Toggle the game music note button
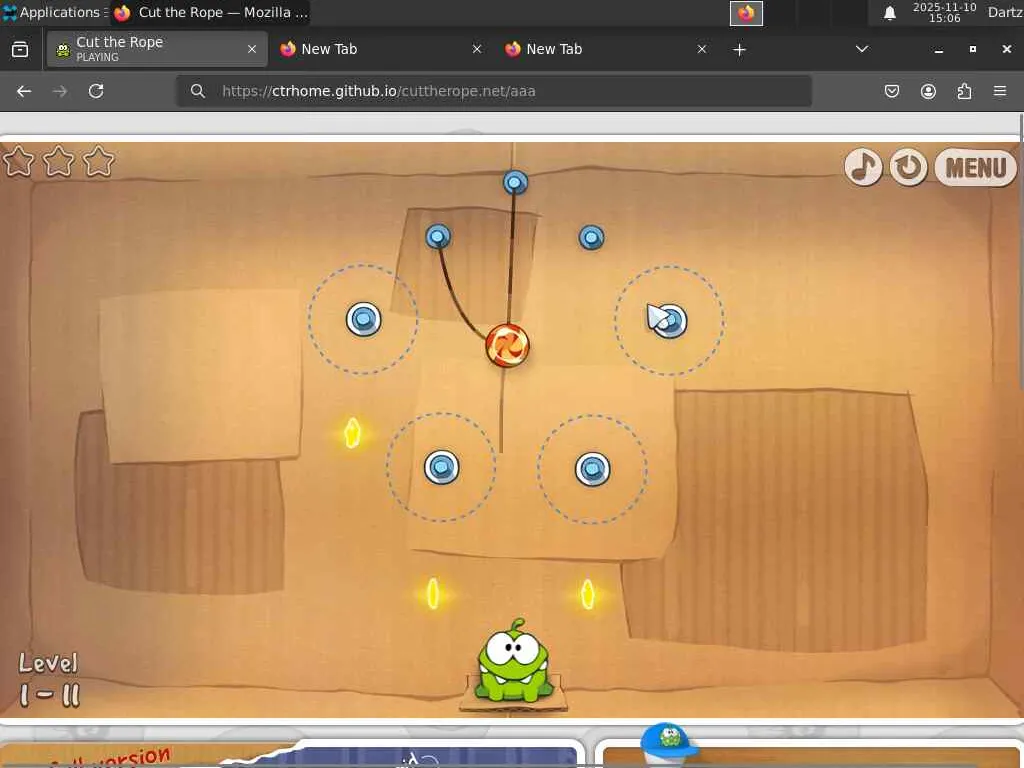This screenshot has width=1024, height=768. [863, 167]
